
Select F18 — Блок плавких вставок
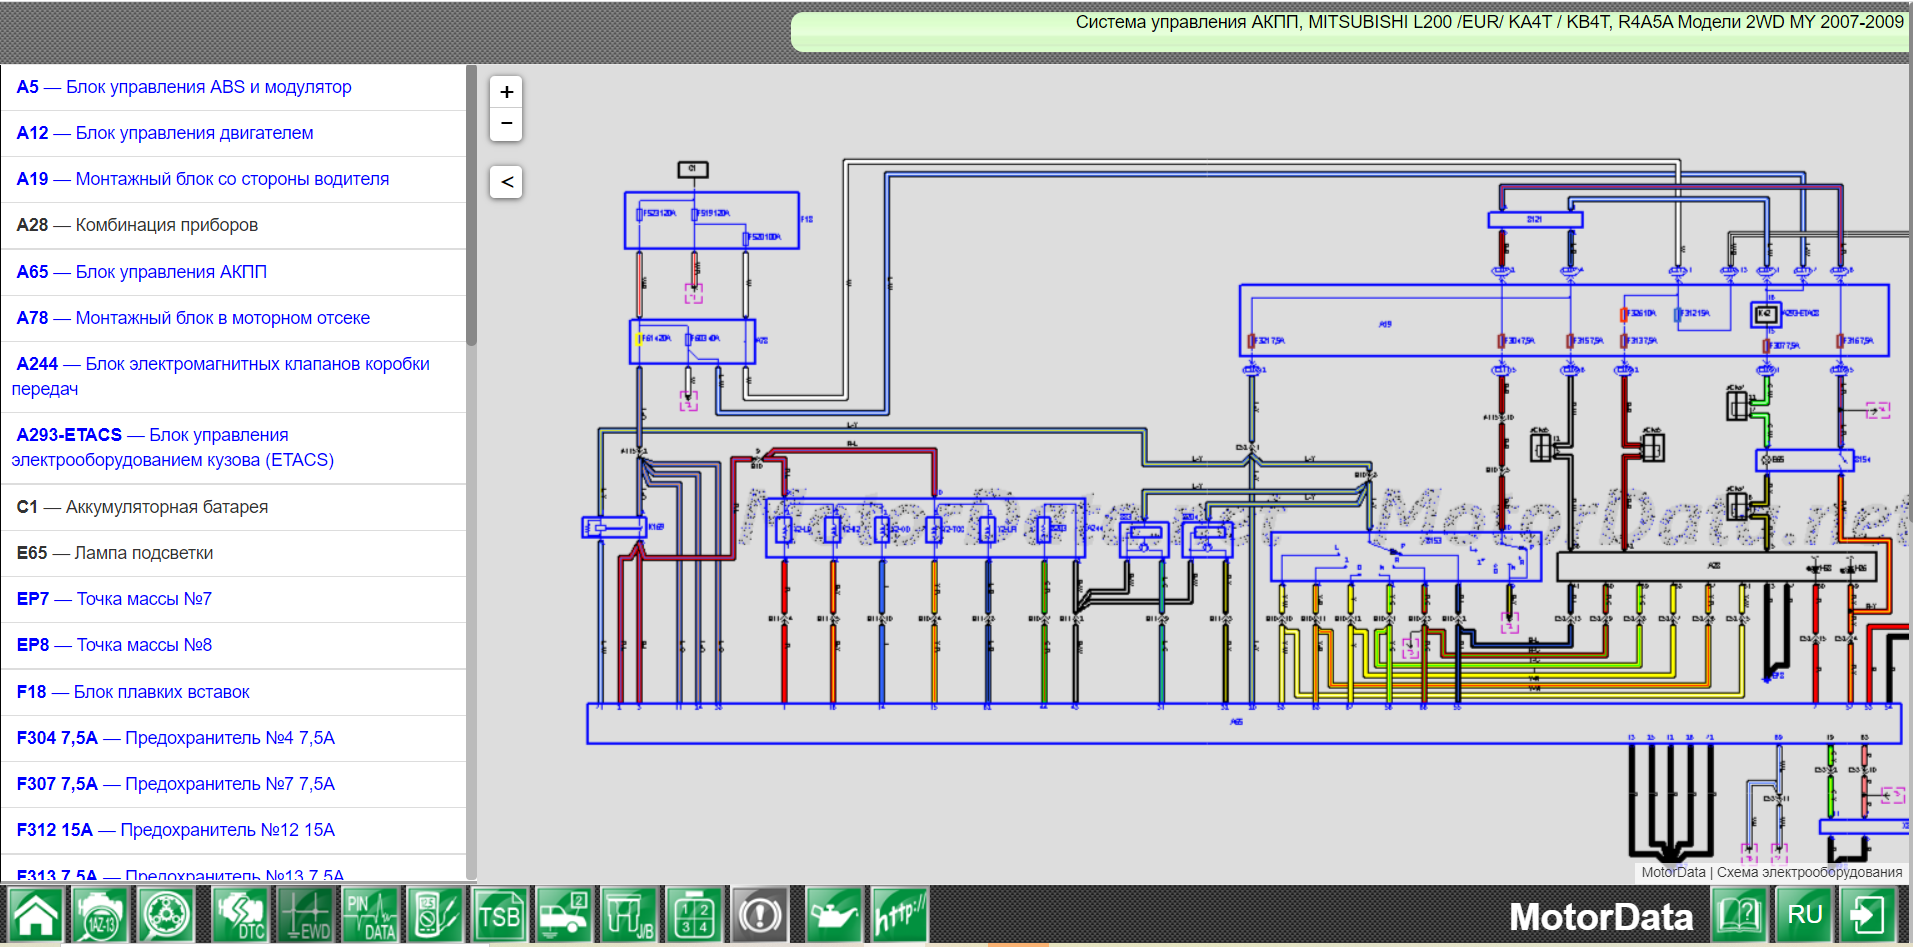[x=133, y=692]
